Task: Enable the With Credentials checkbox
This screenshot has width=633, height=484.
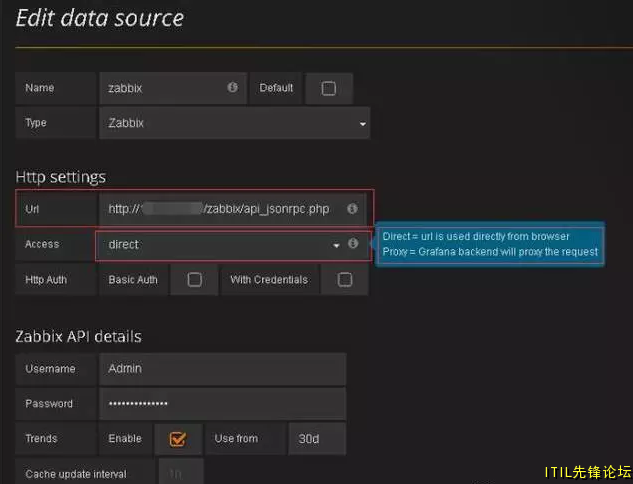Action: point(345,279)
